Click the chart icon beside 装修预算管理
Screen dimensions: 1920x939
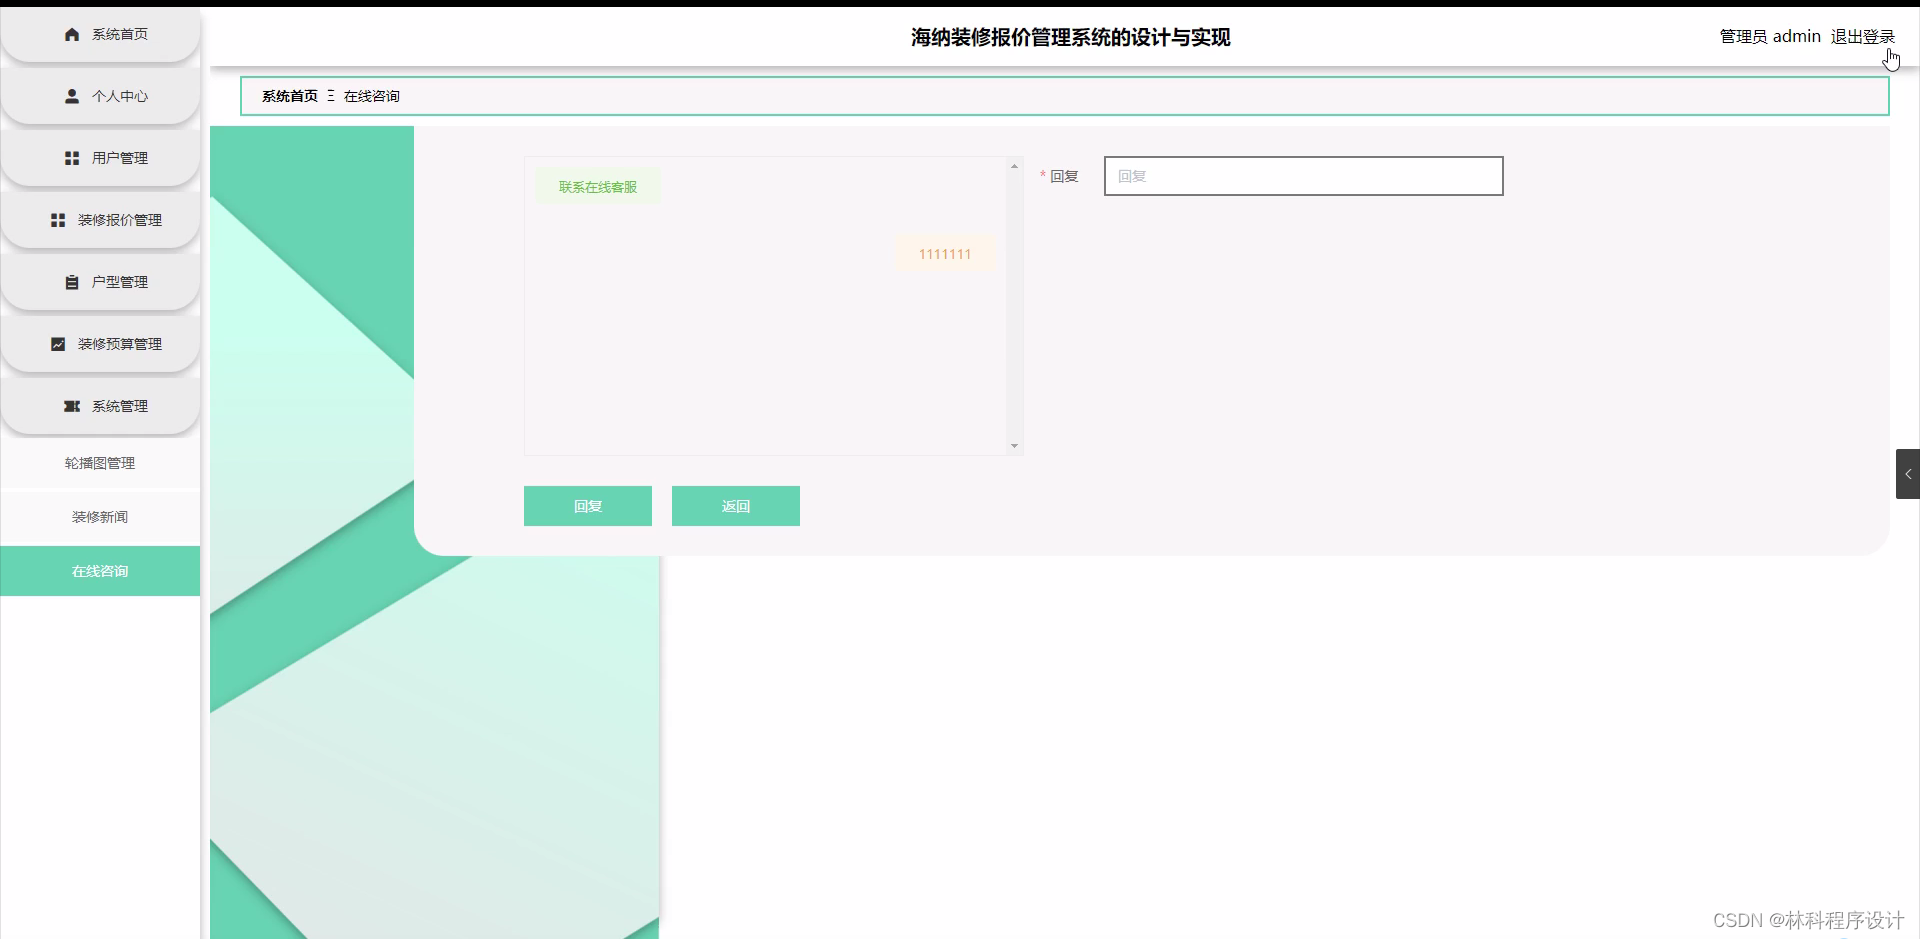coord(58,344)
